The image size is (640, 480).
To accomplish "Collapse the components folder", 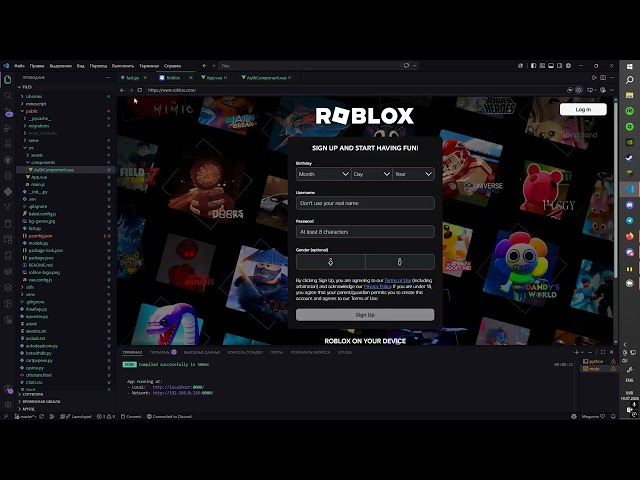I will click(x=43, y=162).
